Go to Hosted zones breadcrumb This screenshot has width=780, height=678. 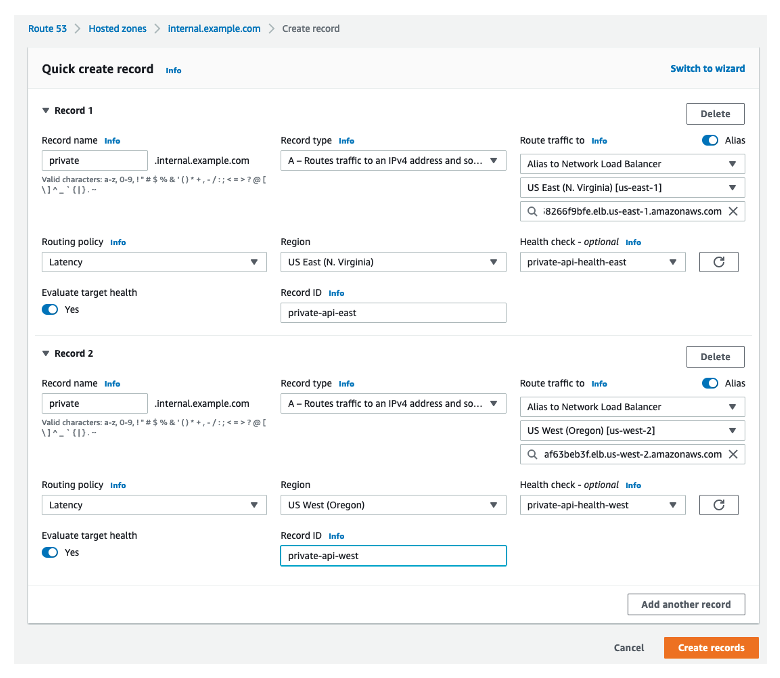point(117,29)
